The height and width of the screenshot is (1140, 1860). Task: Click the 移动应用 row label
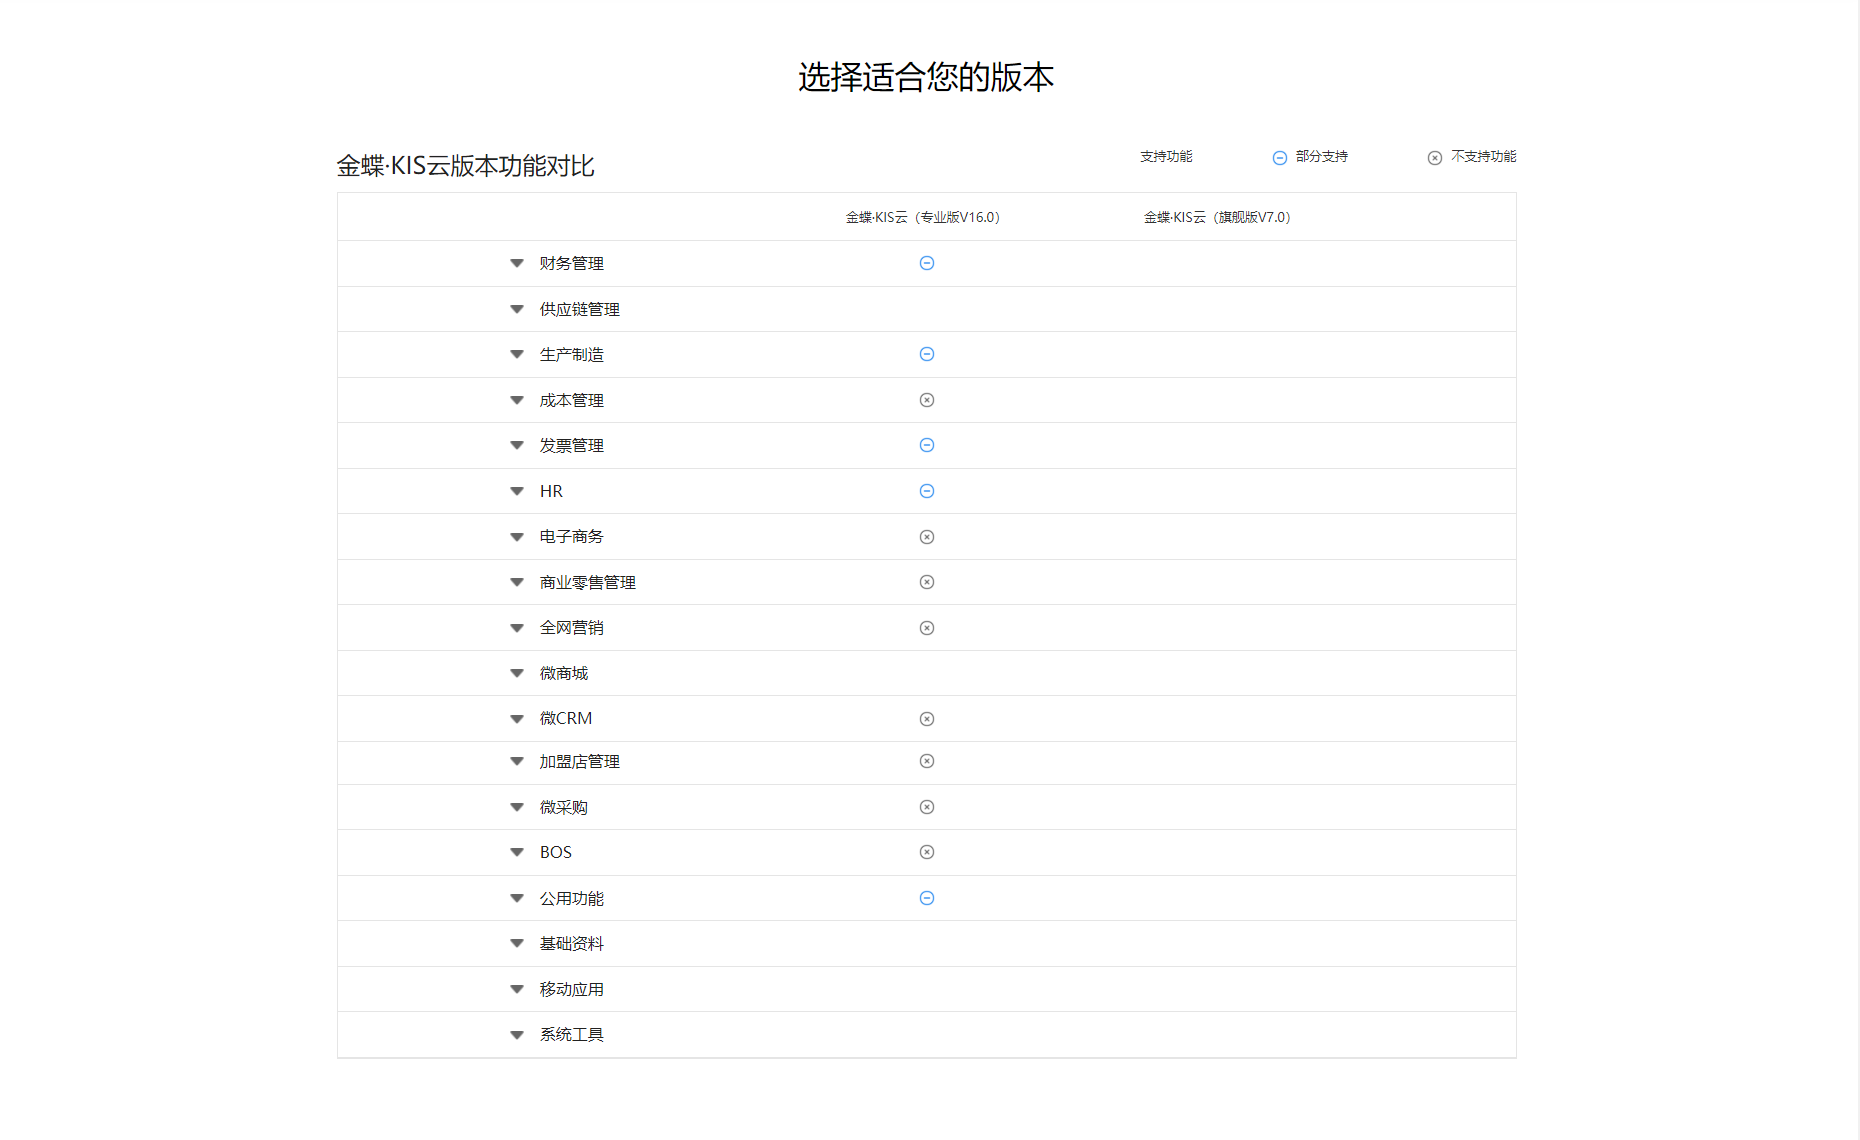571,989
